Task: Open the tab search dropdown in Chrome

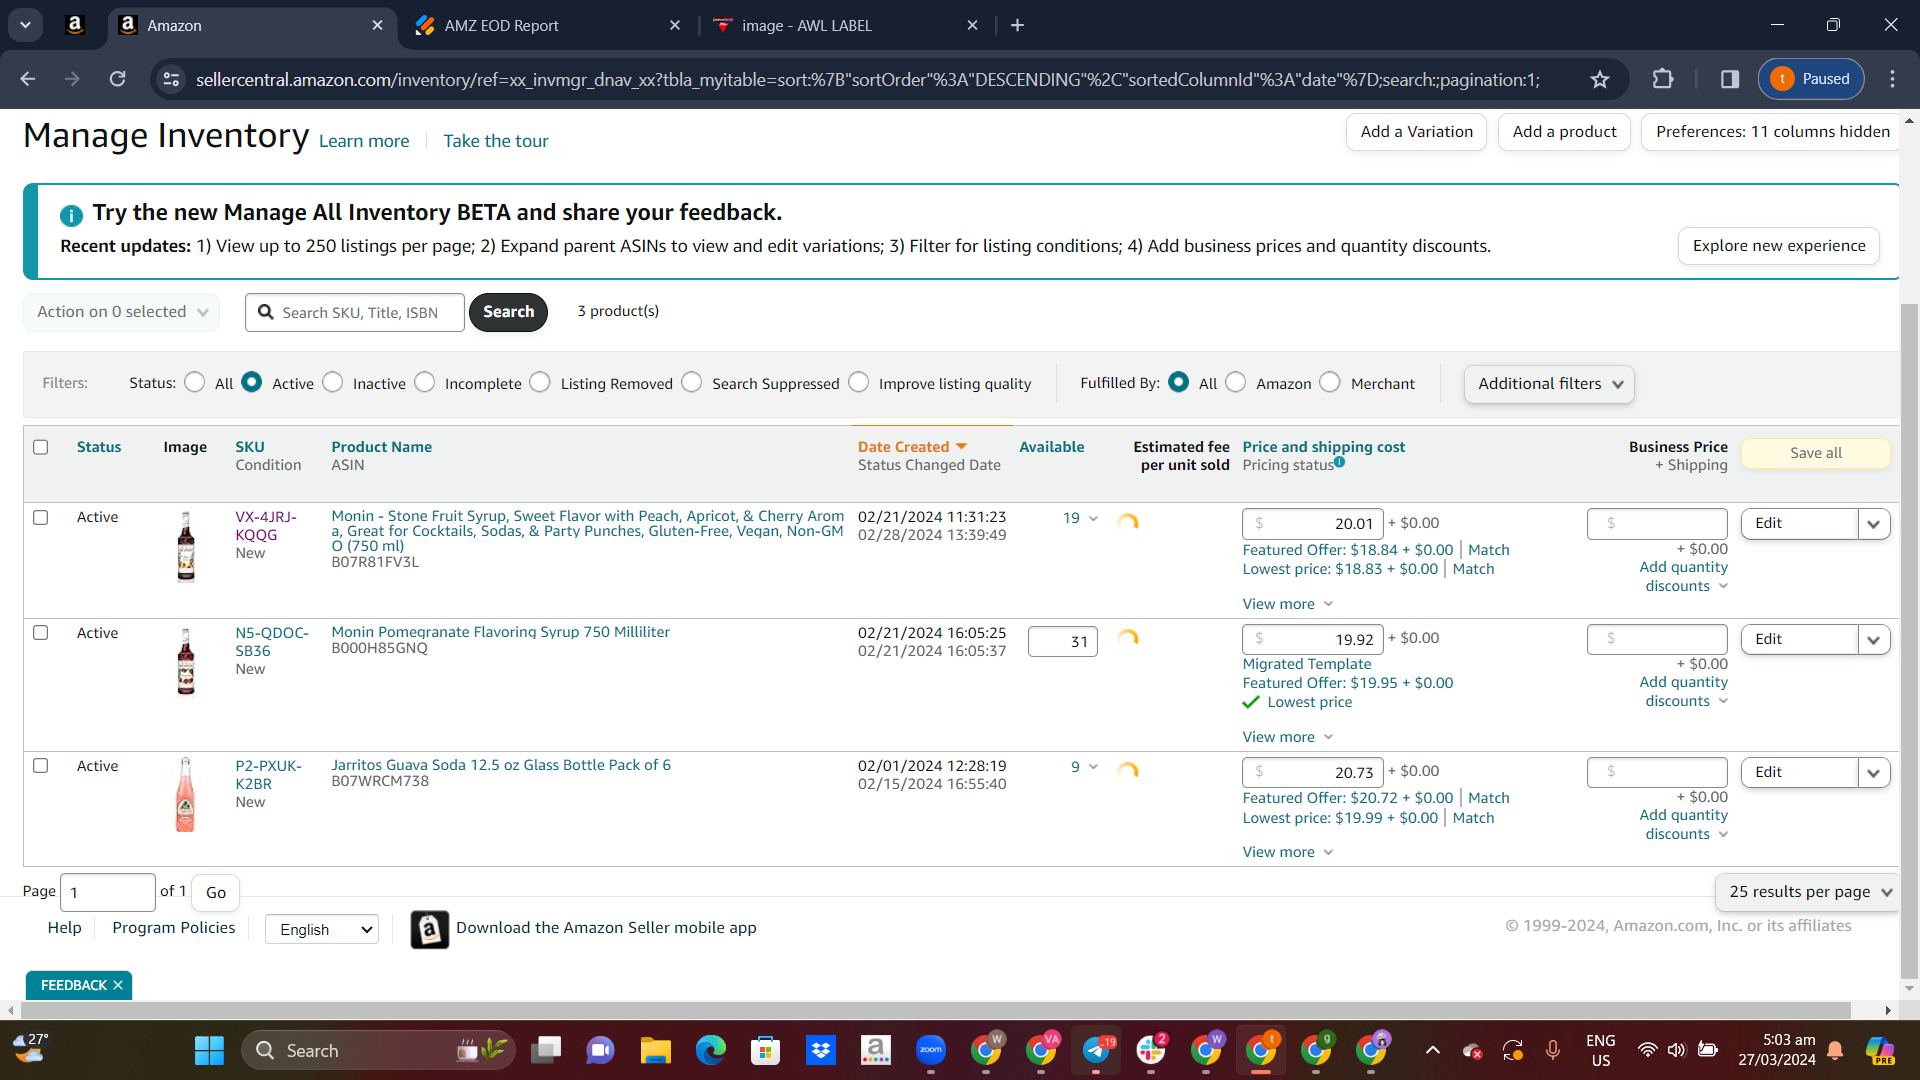Action: (25, 25)
